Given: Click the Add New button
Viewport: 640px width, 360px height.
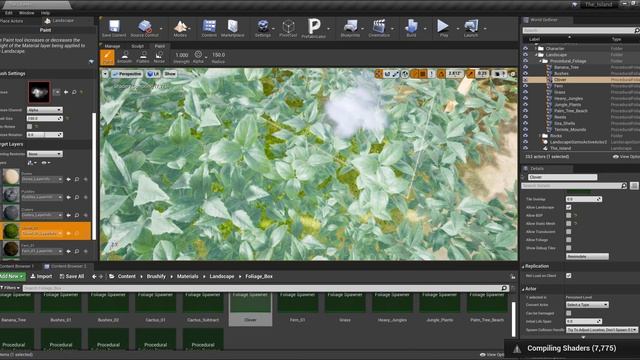Looking at the screenshot, I should (x=12, y=276).
